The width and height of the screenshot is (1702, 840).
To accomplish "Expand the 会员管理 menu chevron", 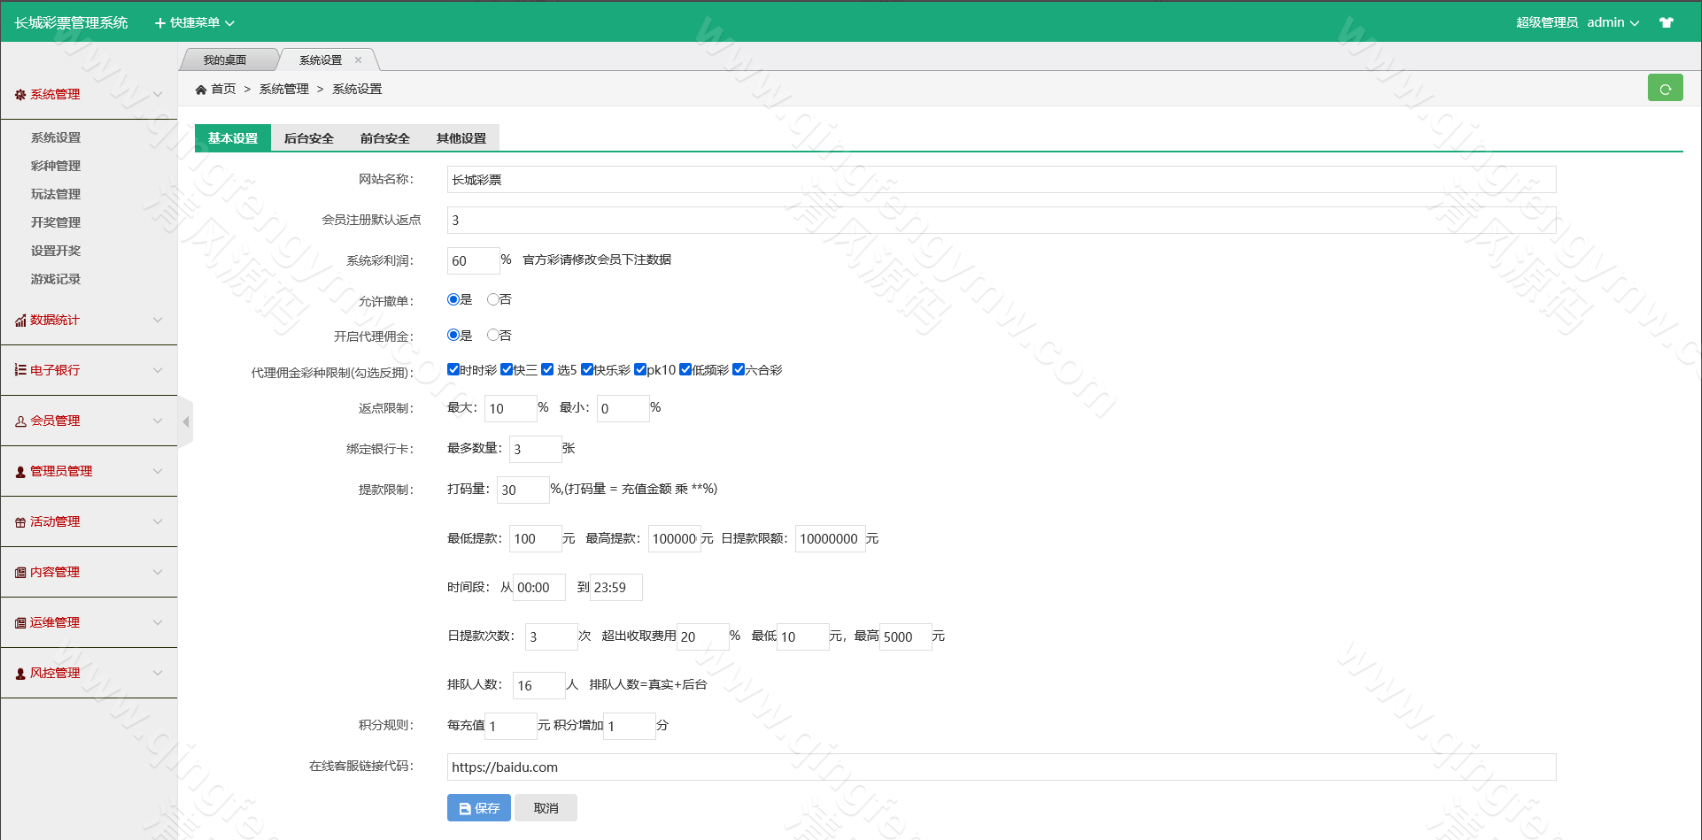I will click(x=158, y=421).
